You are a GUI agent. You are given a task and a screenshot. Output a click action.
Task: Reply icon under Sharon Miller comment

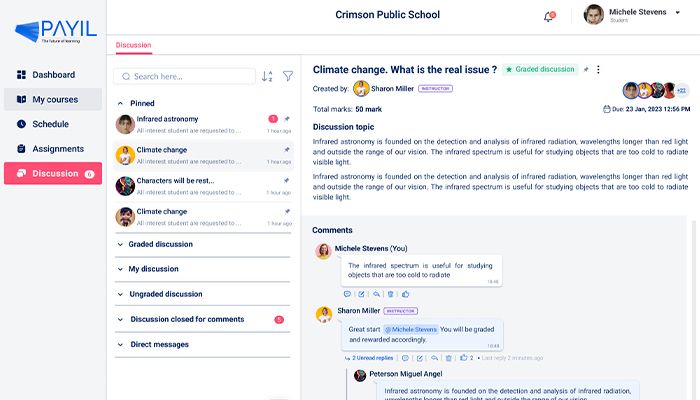(434, 358)
